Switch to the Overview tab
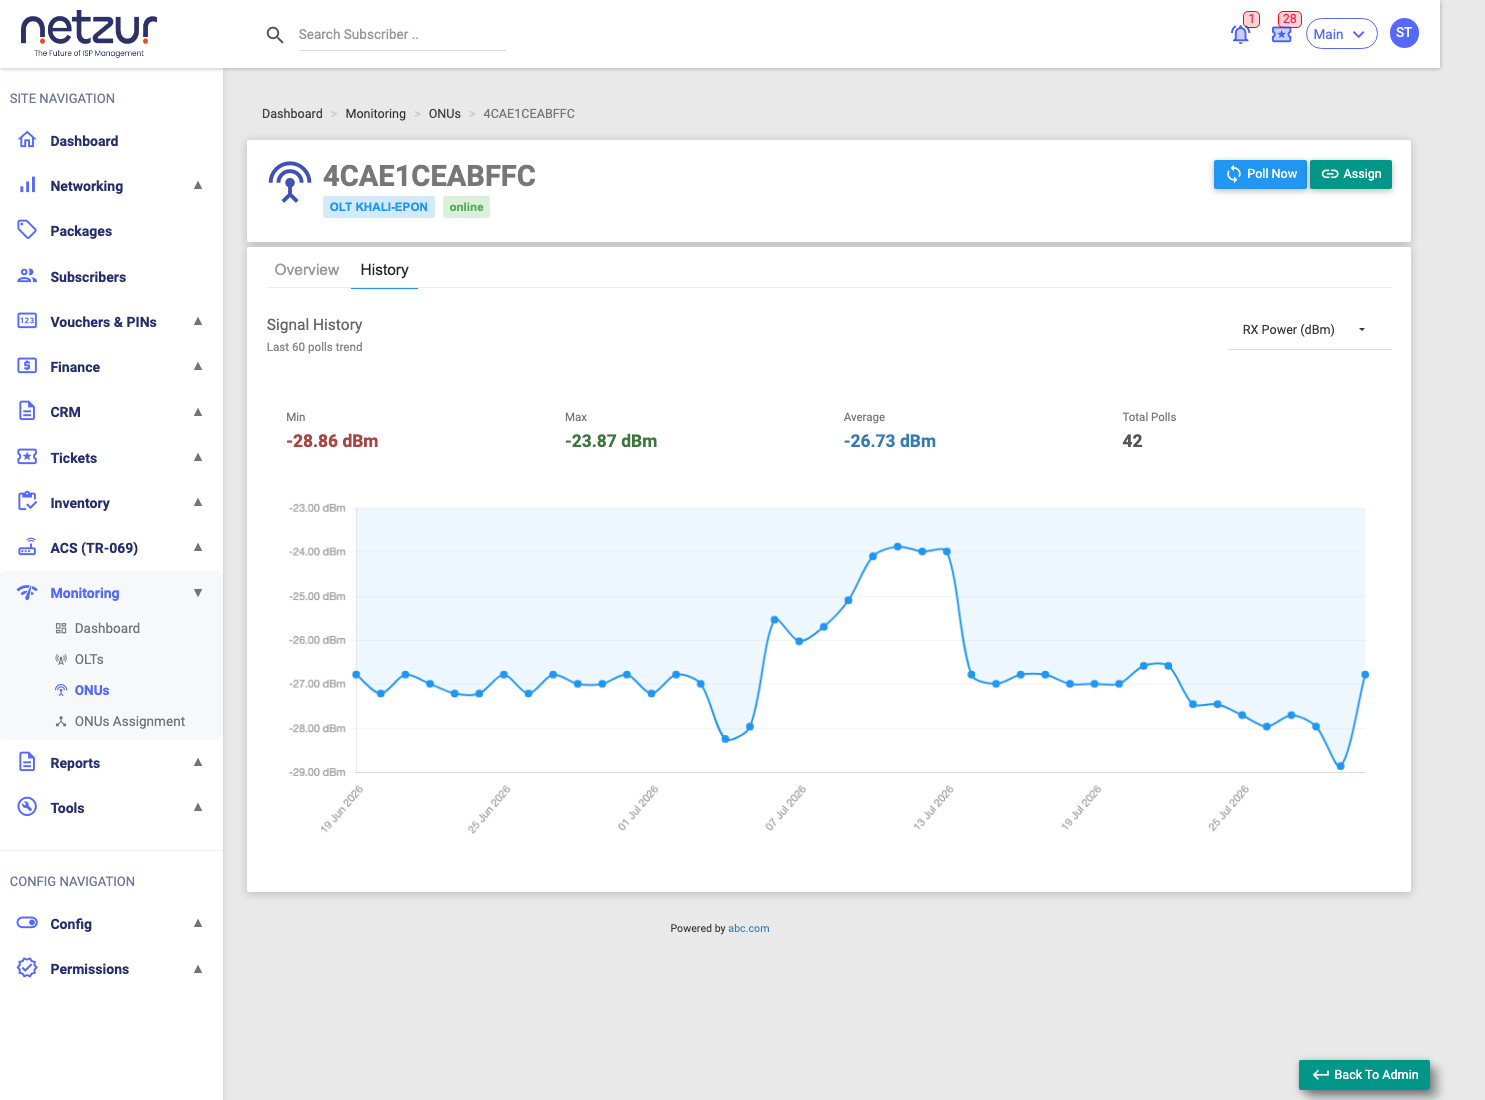The height and width of the screenshot is (1100, 1485). pos(307,270)
